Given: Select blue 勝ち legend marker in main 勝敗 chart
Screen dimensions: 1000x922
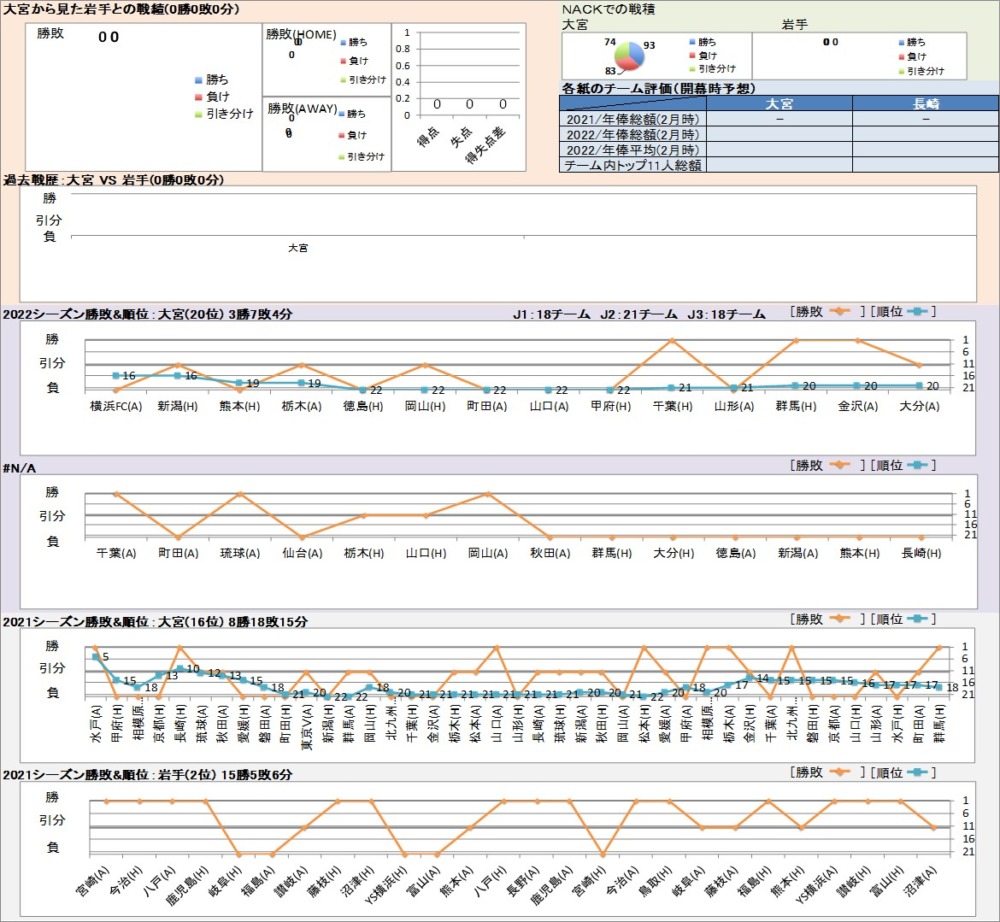Looking at the screenshot, I should coord(199,79).
